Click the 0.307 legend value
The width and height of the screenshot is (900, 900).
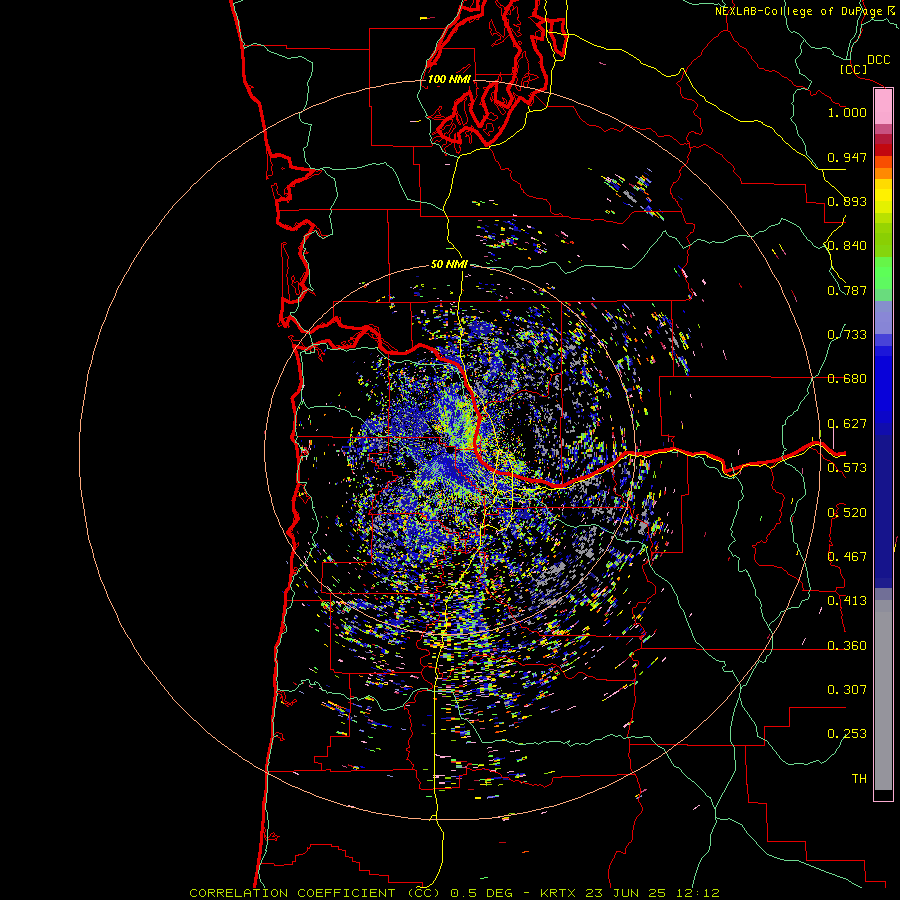pos(847,690)
